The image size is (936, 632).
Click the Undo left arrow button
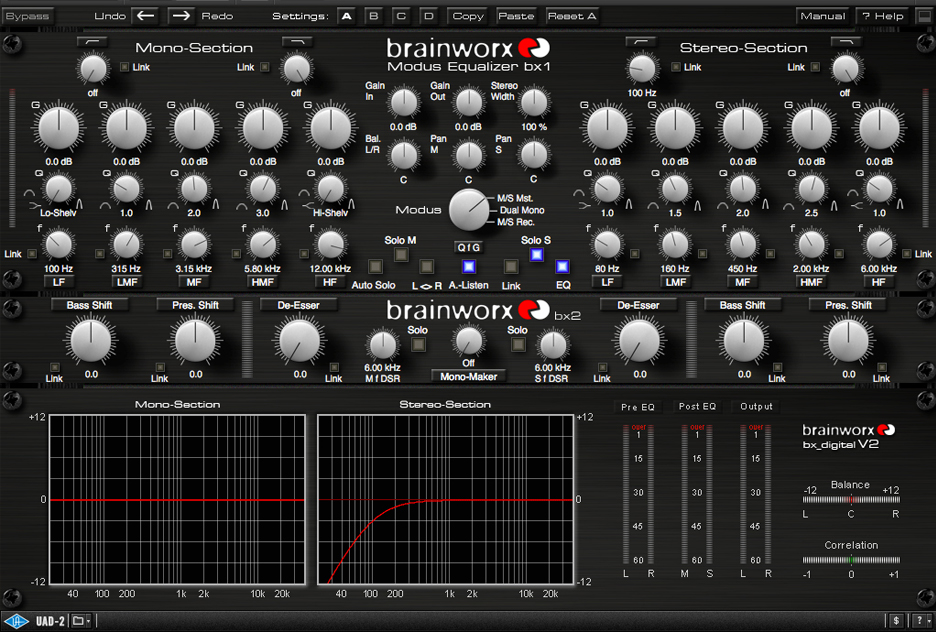pos(145,16)
